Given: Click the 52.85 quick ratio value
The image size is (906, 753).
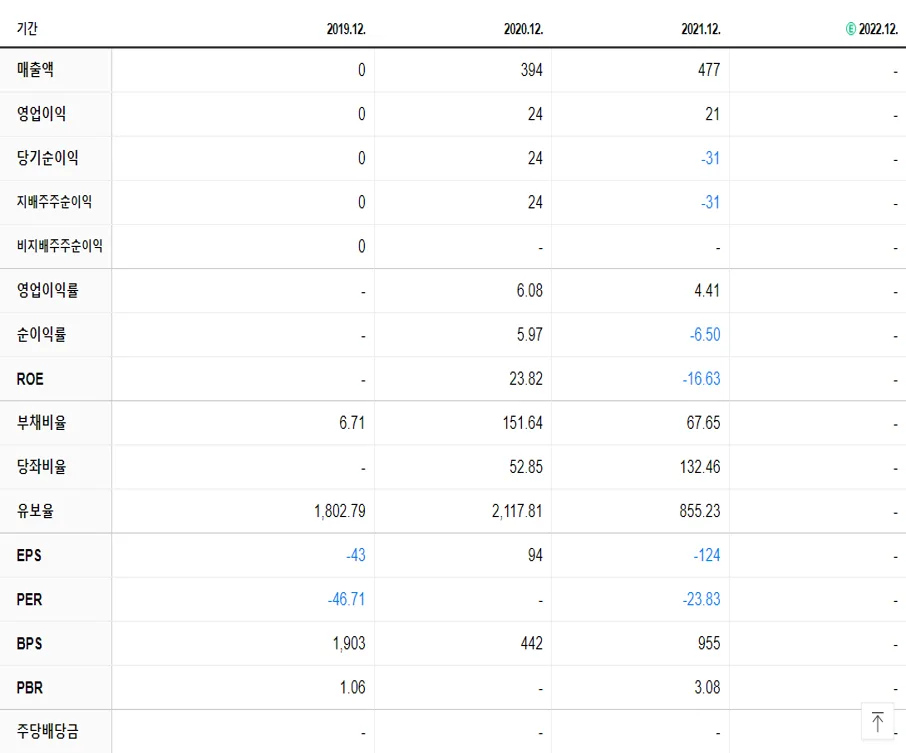Looking at the screenshot, I should point(526,466).
